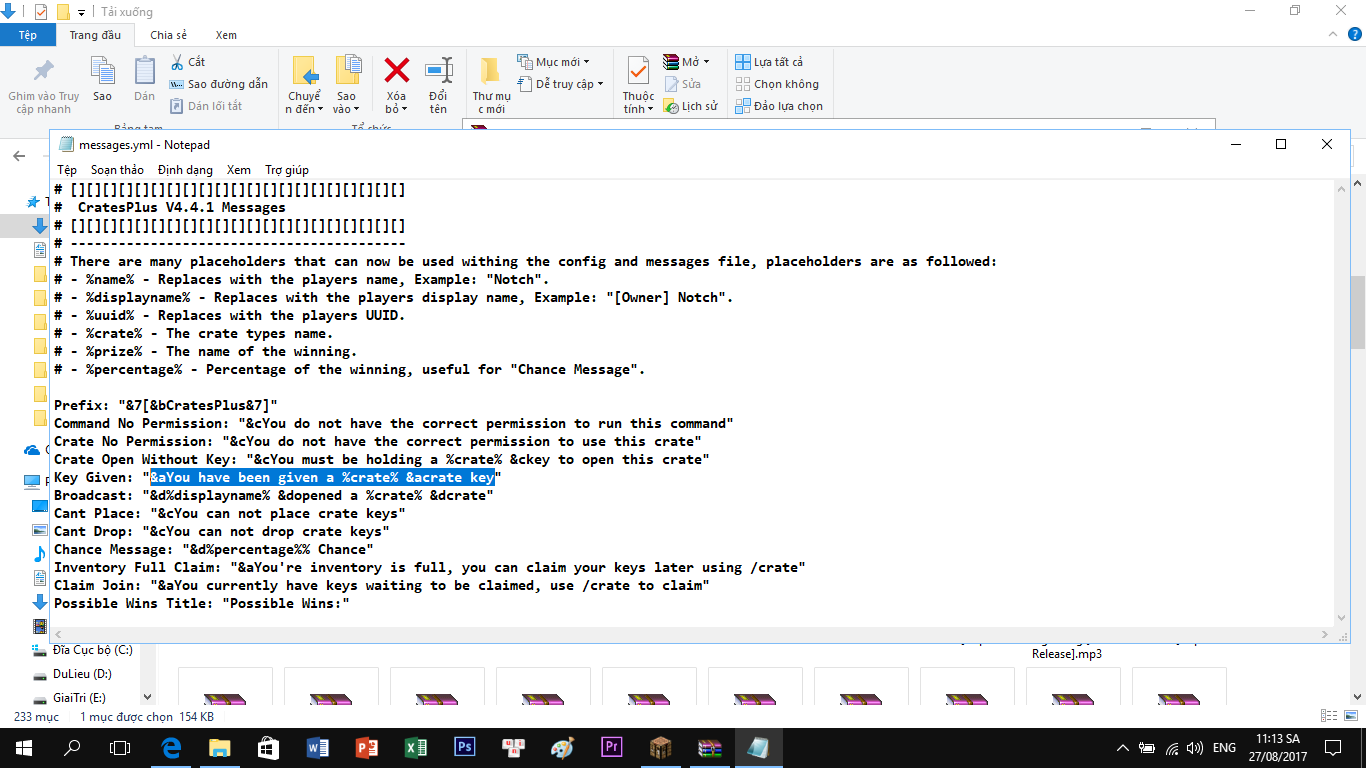Click the Cắt scissors icon
1366x768 pixels.
coord(177,62)
